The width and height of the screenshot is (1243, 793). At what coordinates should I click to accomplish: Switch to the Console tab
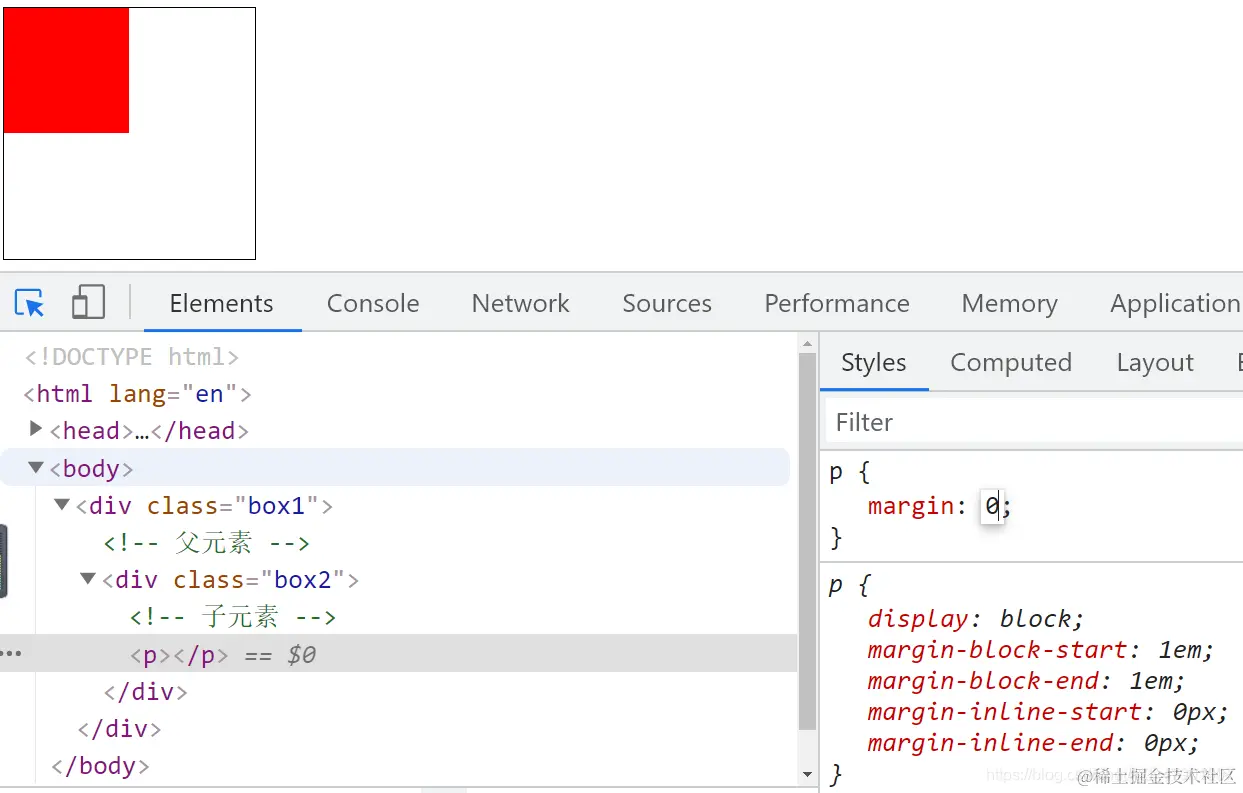tap(373, 303)
